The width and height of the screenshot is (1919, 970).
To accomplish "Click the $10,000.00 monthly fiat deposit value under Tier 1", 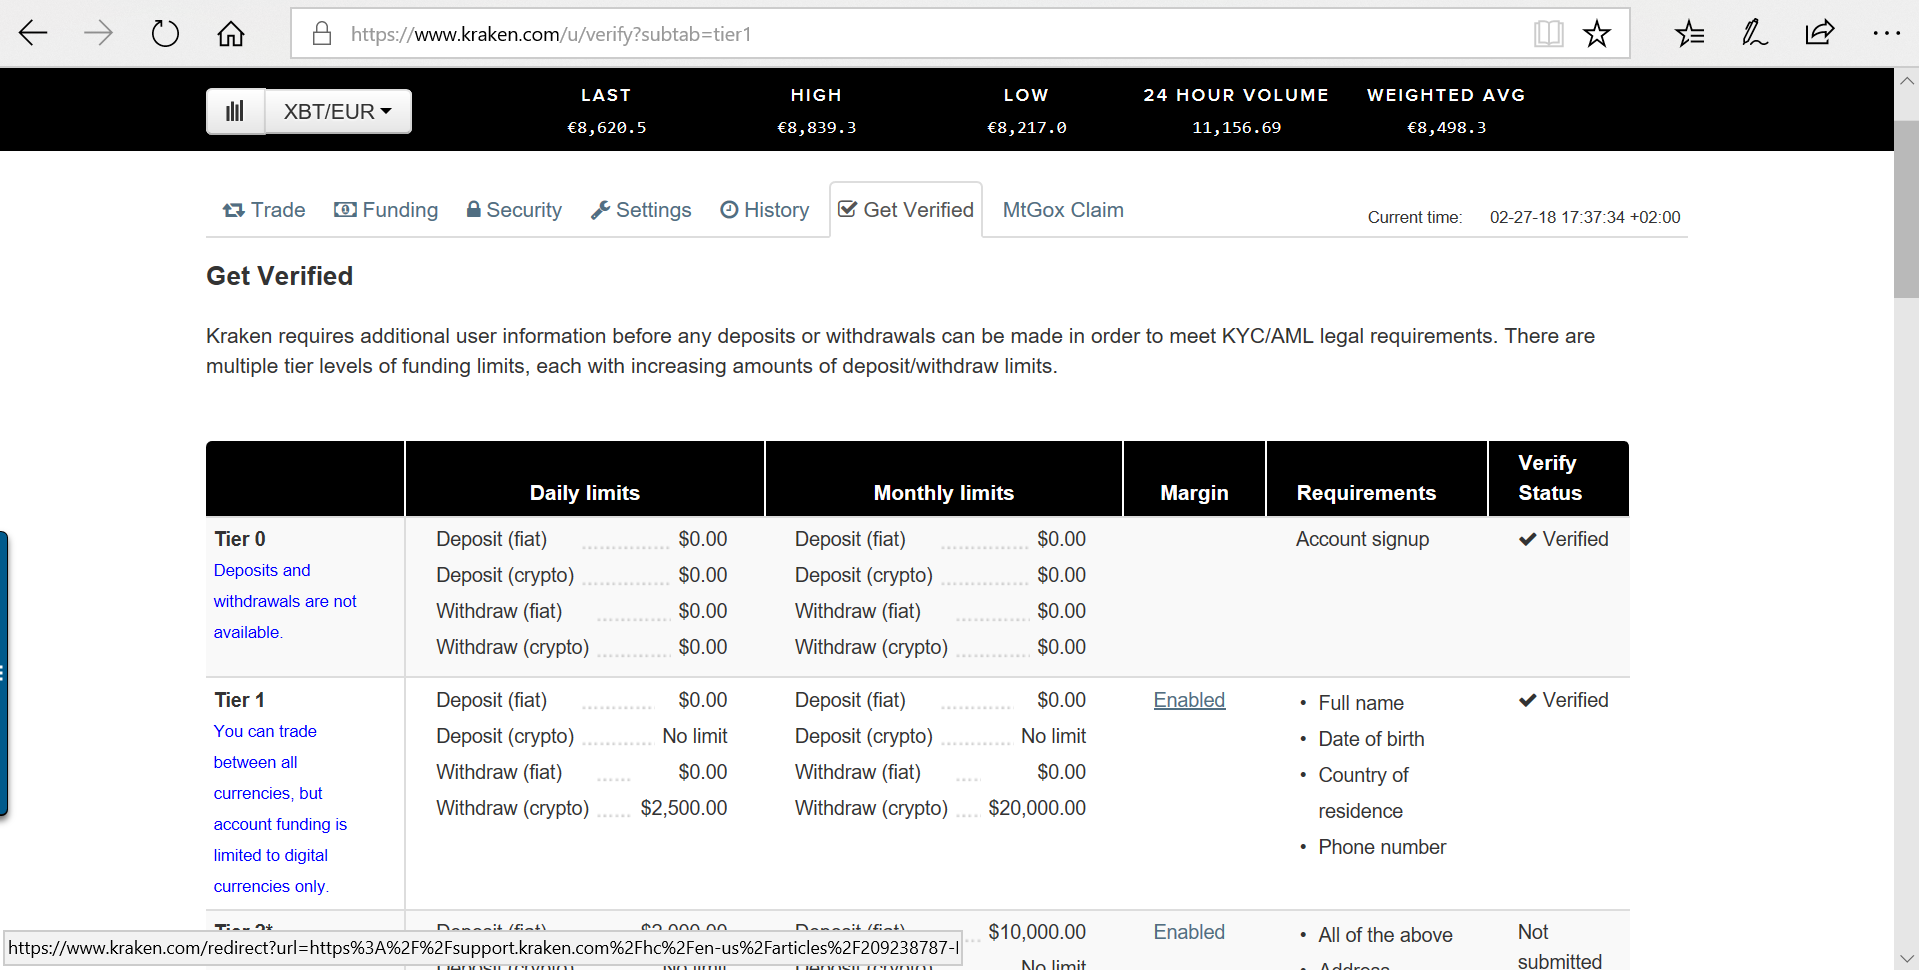I will point(1037,932).
